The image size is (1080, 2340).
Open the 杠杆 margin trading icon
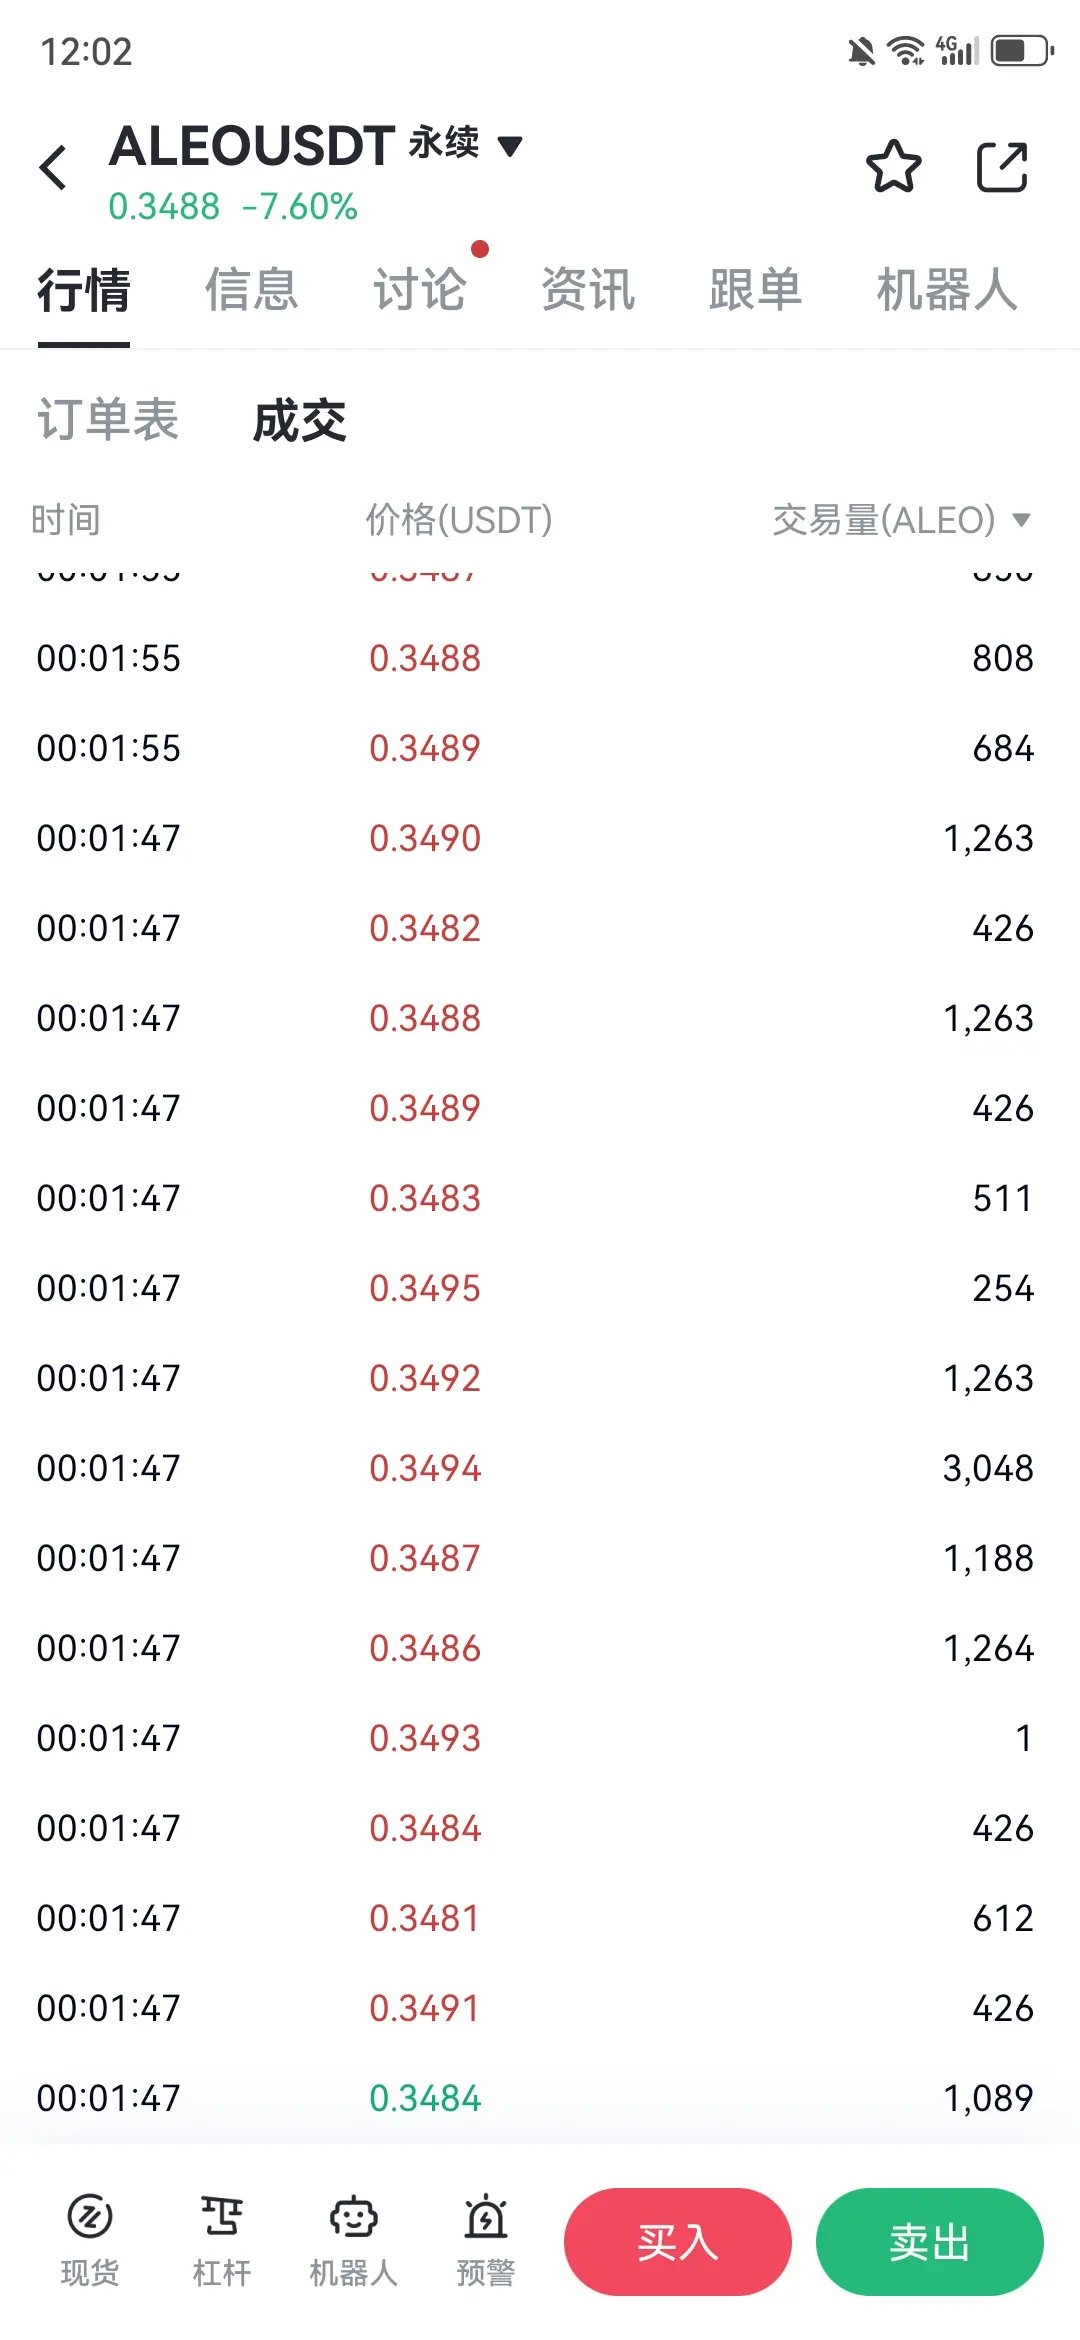[x=222, y=2242]
